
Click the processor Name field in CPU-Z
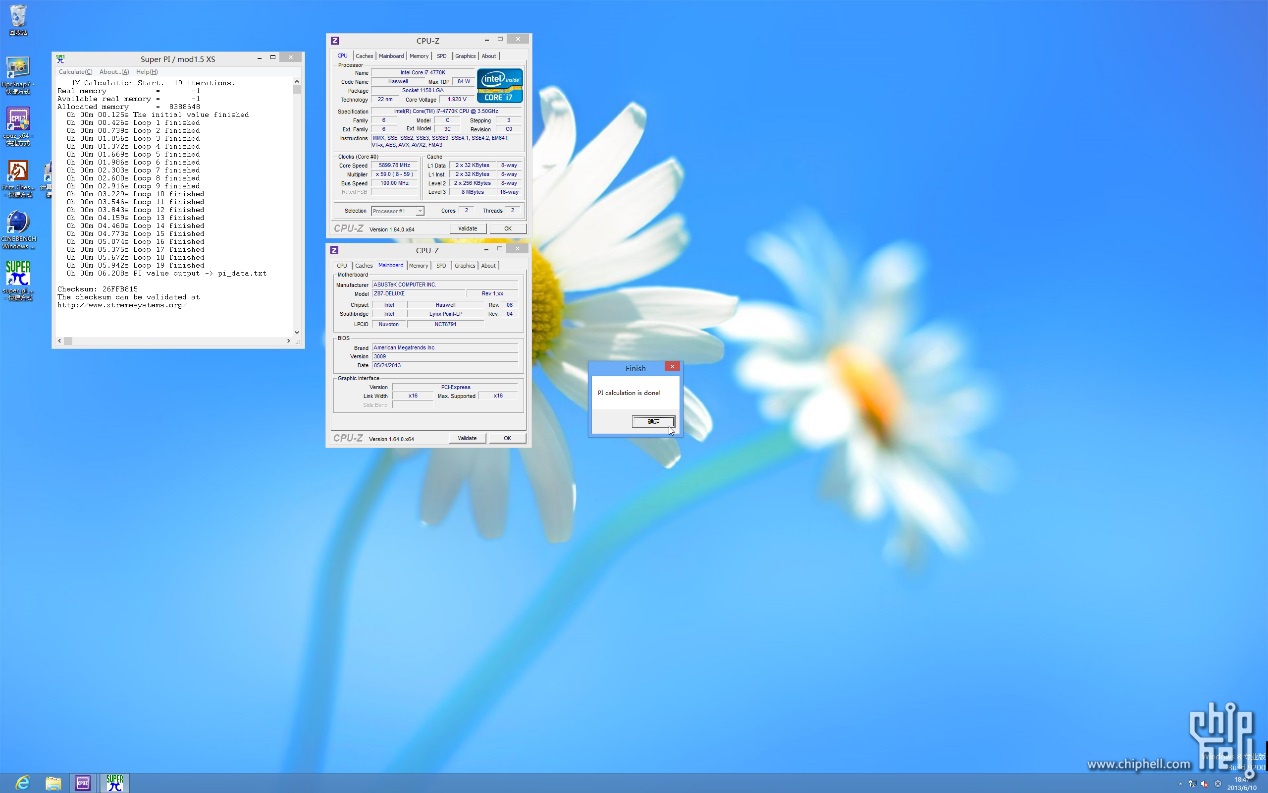tap(423, 73)
